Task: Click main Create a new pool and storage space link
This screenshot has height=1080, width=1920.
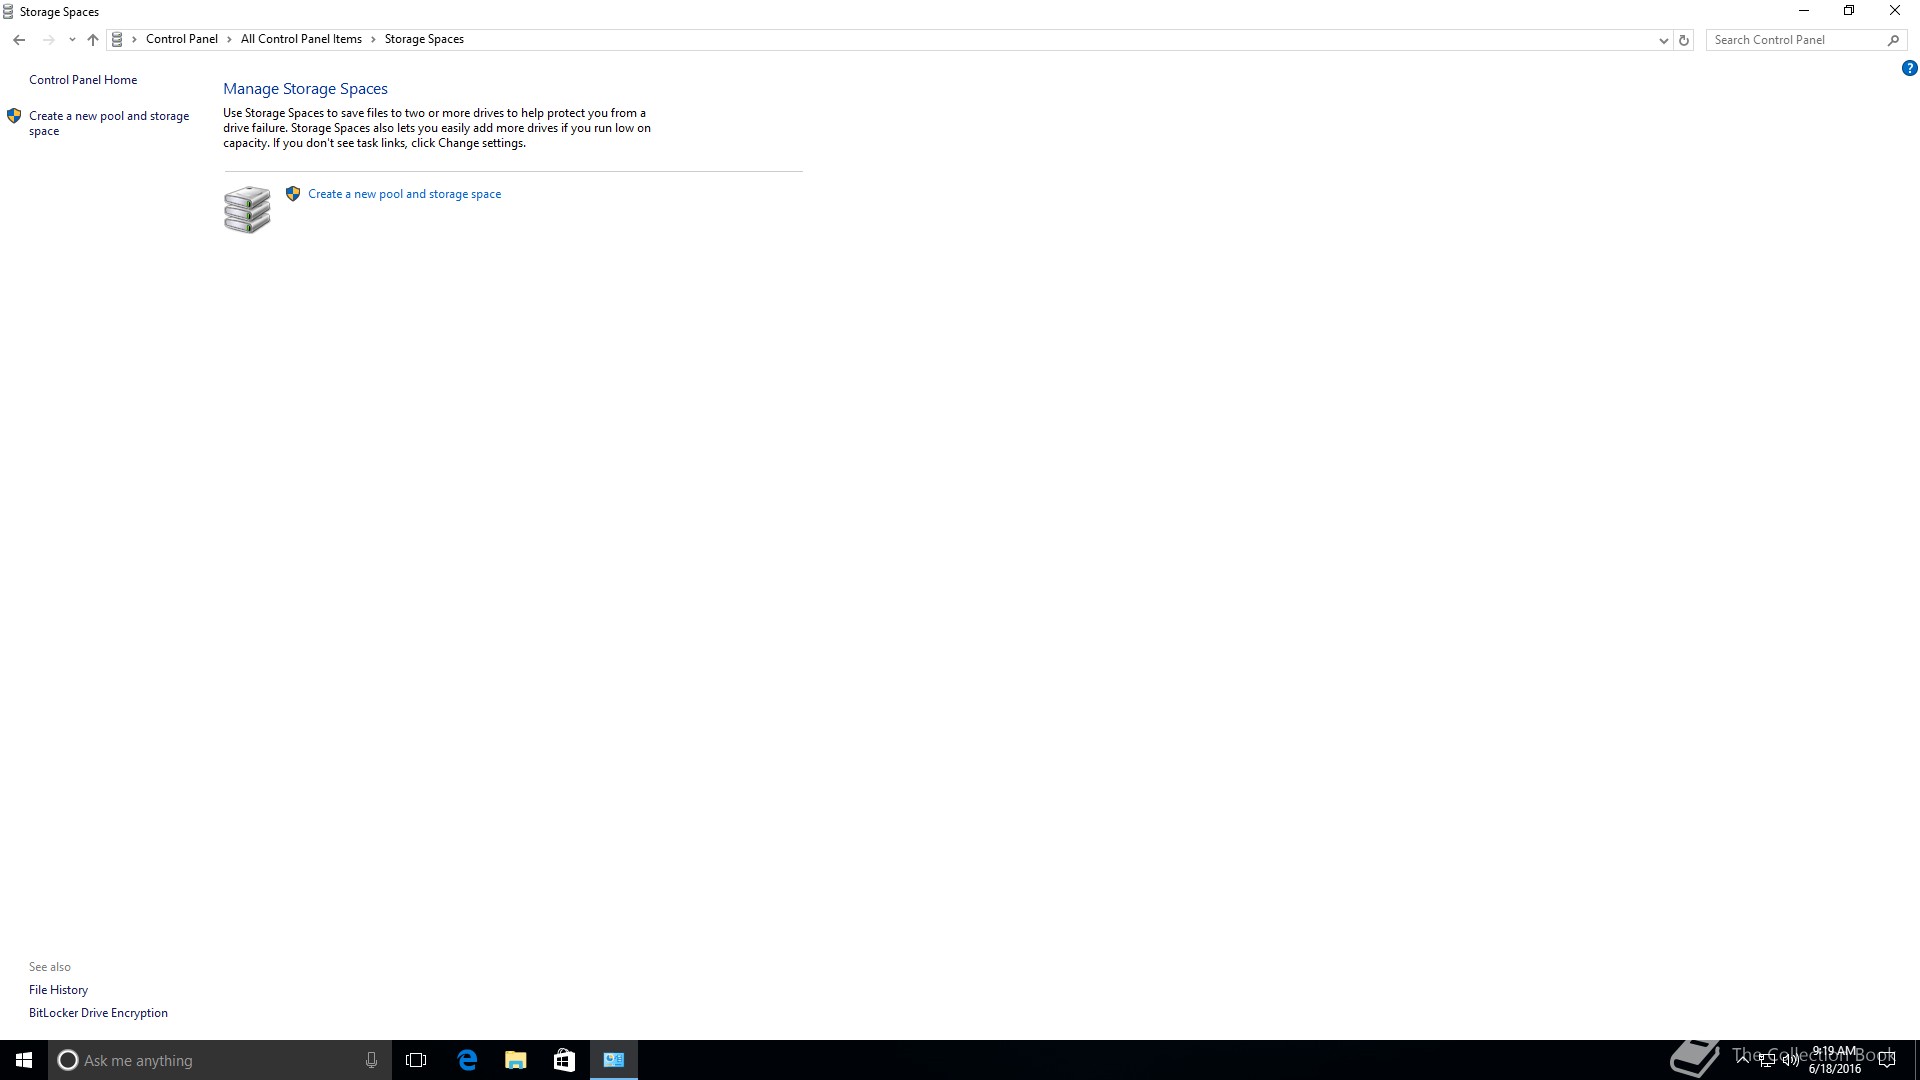Action: tap(404, 194)
